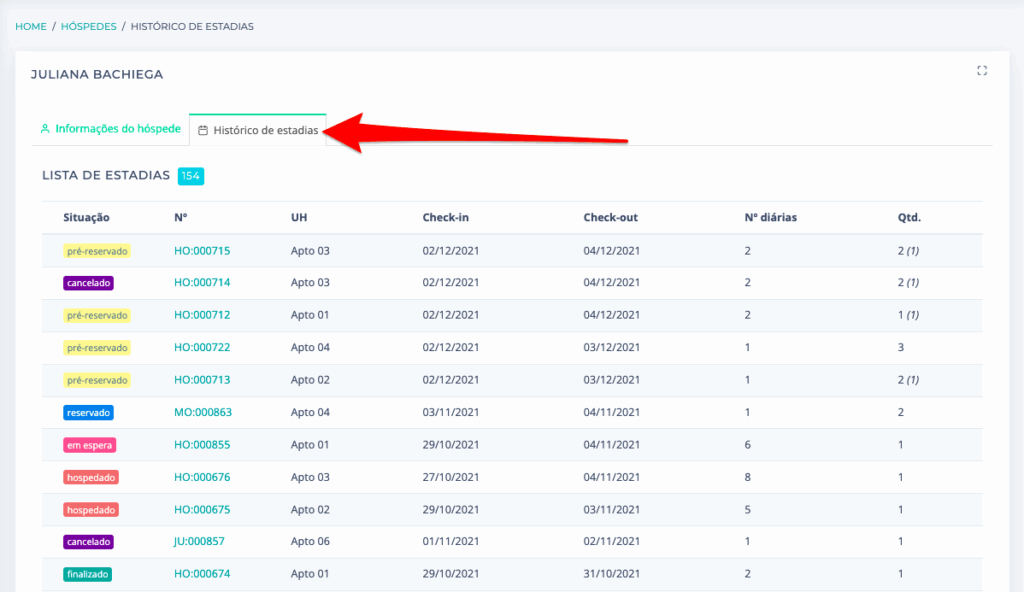
Task: Click the 6 diárias value for HO:000855
Action: 748,445
